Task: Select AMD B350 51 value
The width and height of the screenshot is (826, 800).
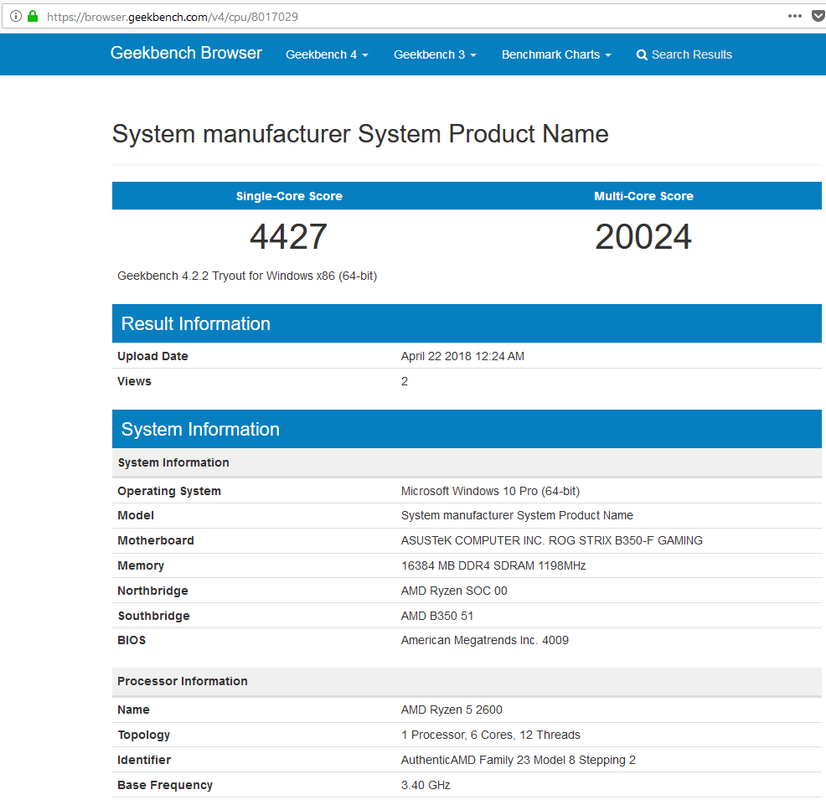Action: 437,616
